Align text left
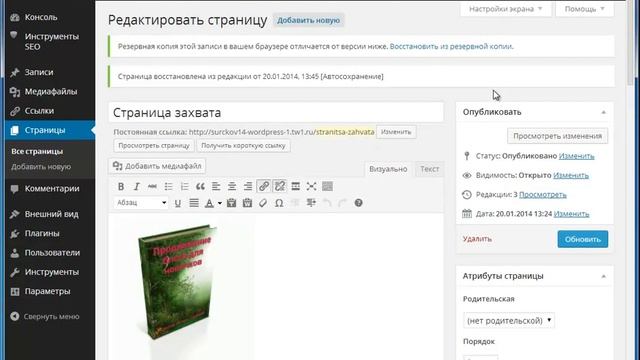This screenshot has height=360, width=640. tap(216, 187)
